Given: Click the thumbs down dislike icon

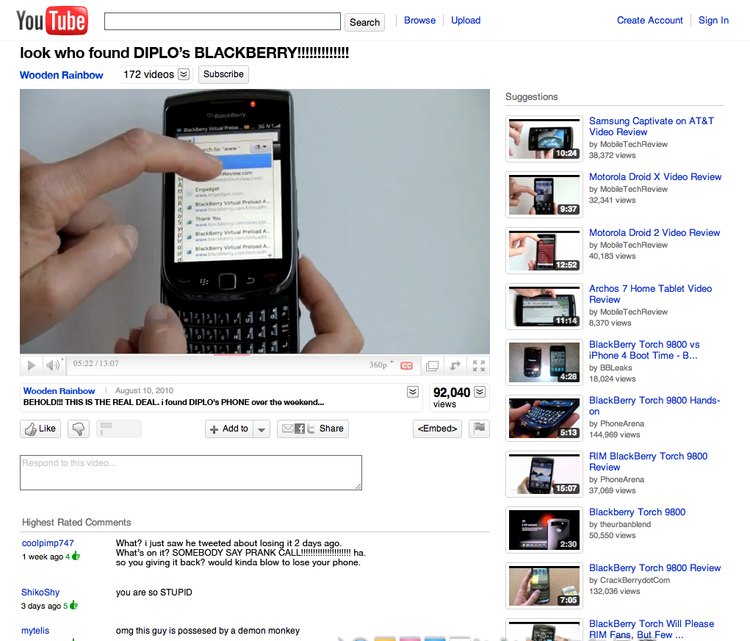Looking at the screenshot, I should pyautogui.click(x=78, y=429).
